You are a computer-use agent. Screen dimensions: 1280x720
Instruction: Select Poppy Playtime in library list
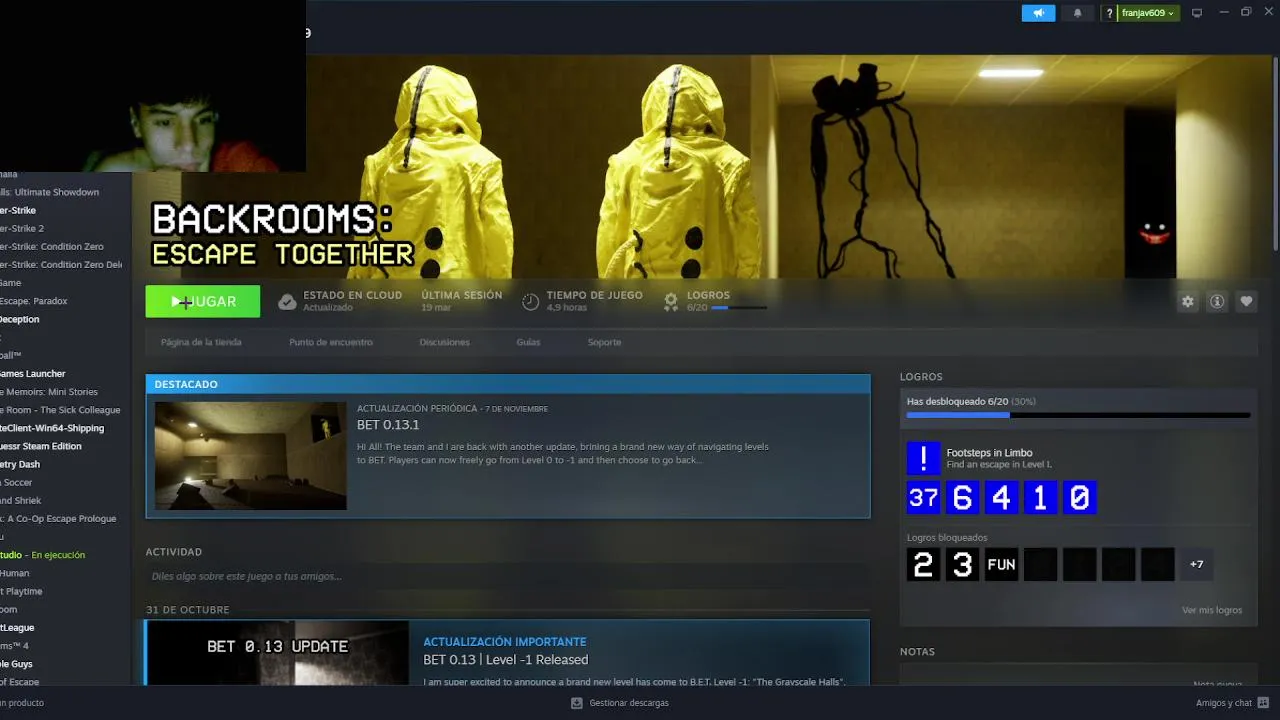point(21,592)
